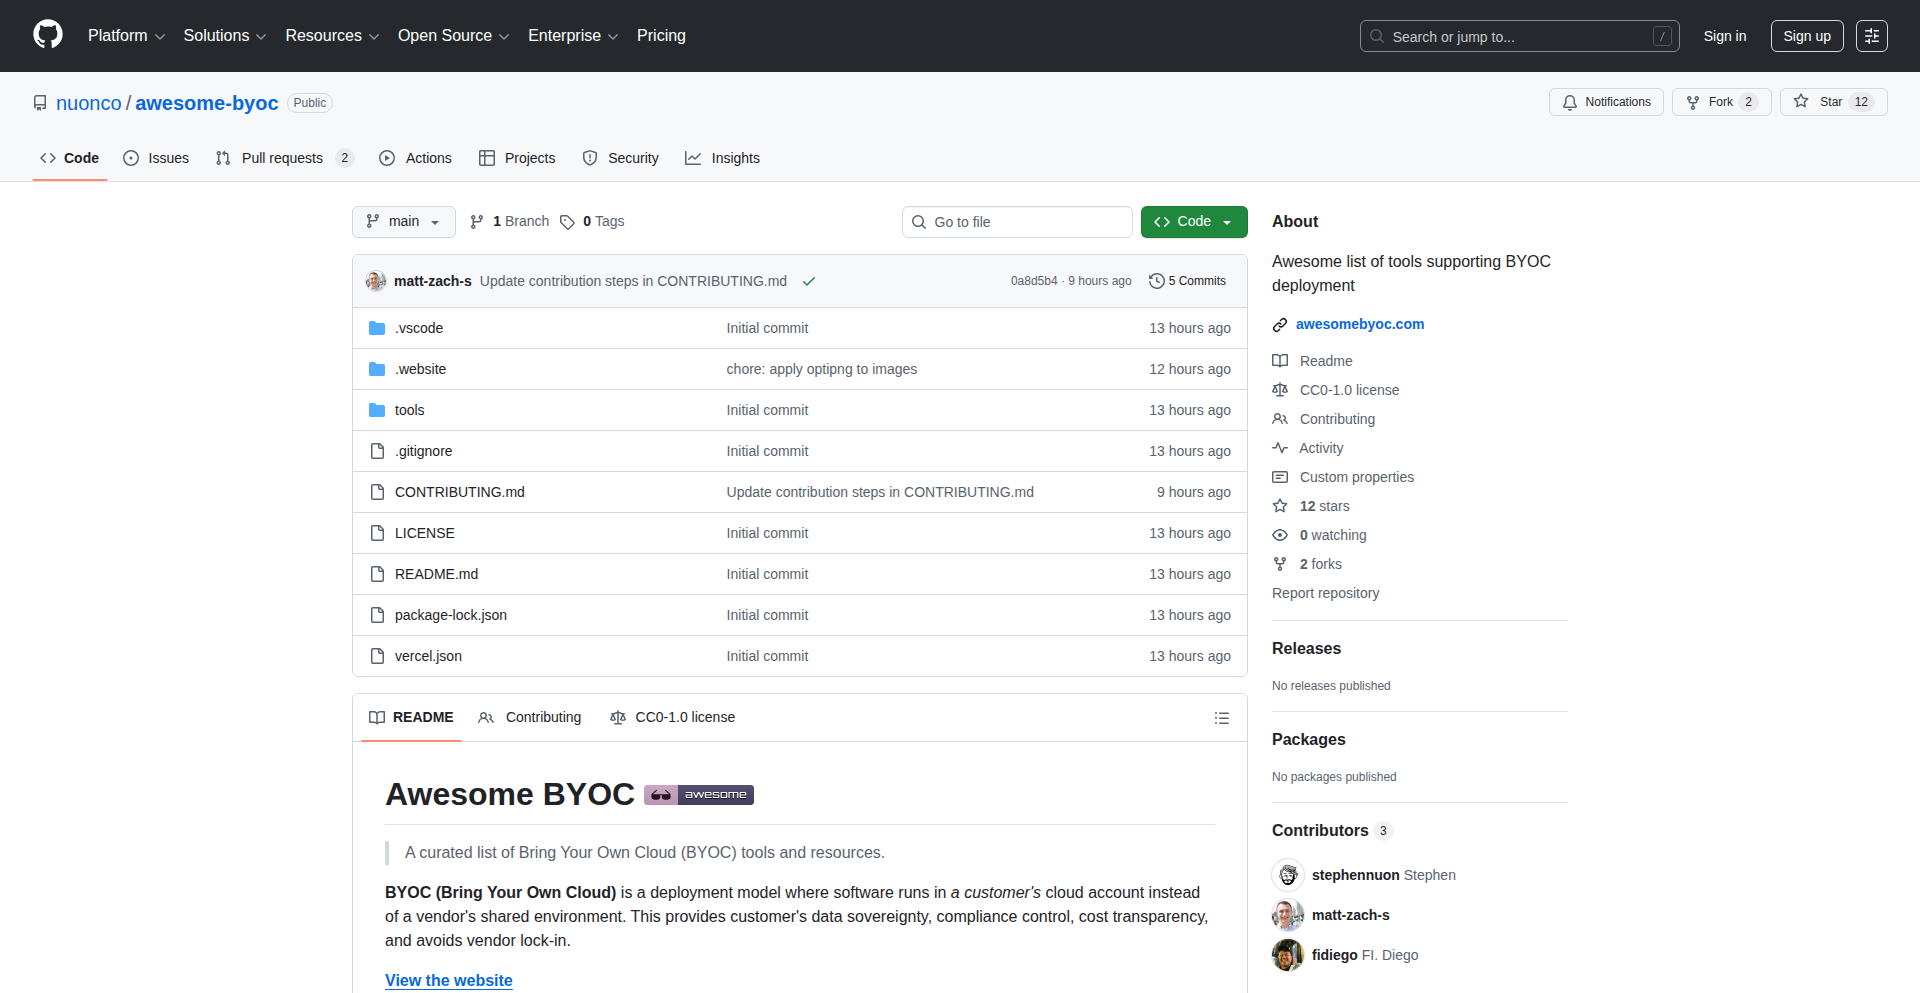
Task: Expand the Platform navigation menu
Action: [126, 36]
